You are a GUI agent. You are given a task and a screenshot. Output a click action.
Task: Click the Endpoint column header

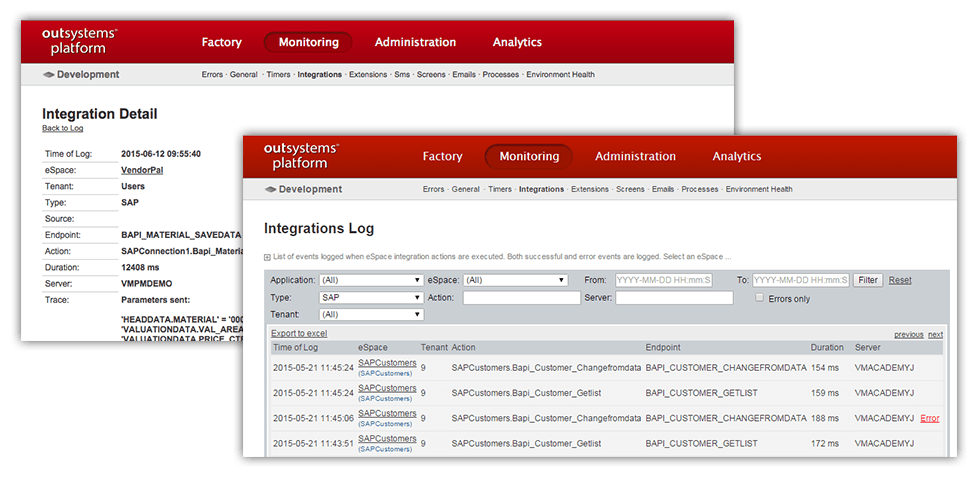[663, 347]
